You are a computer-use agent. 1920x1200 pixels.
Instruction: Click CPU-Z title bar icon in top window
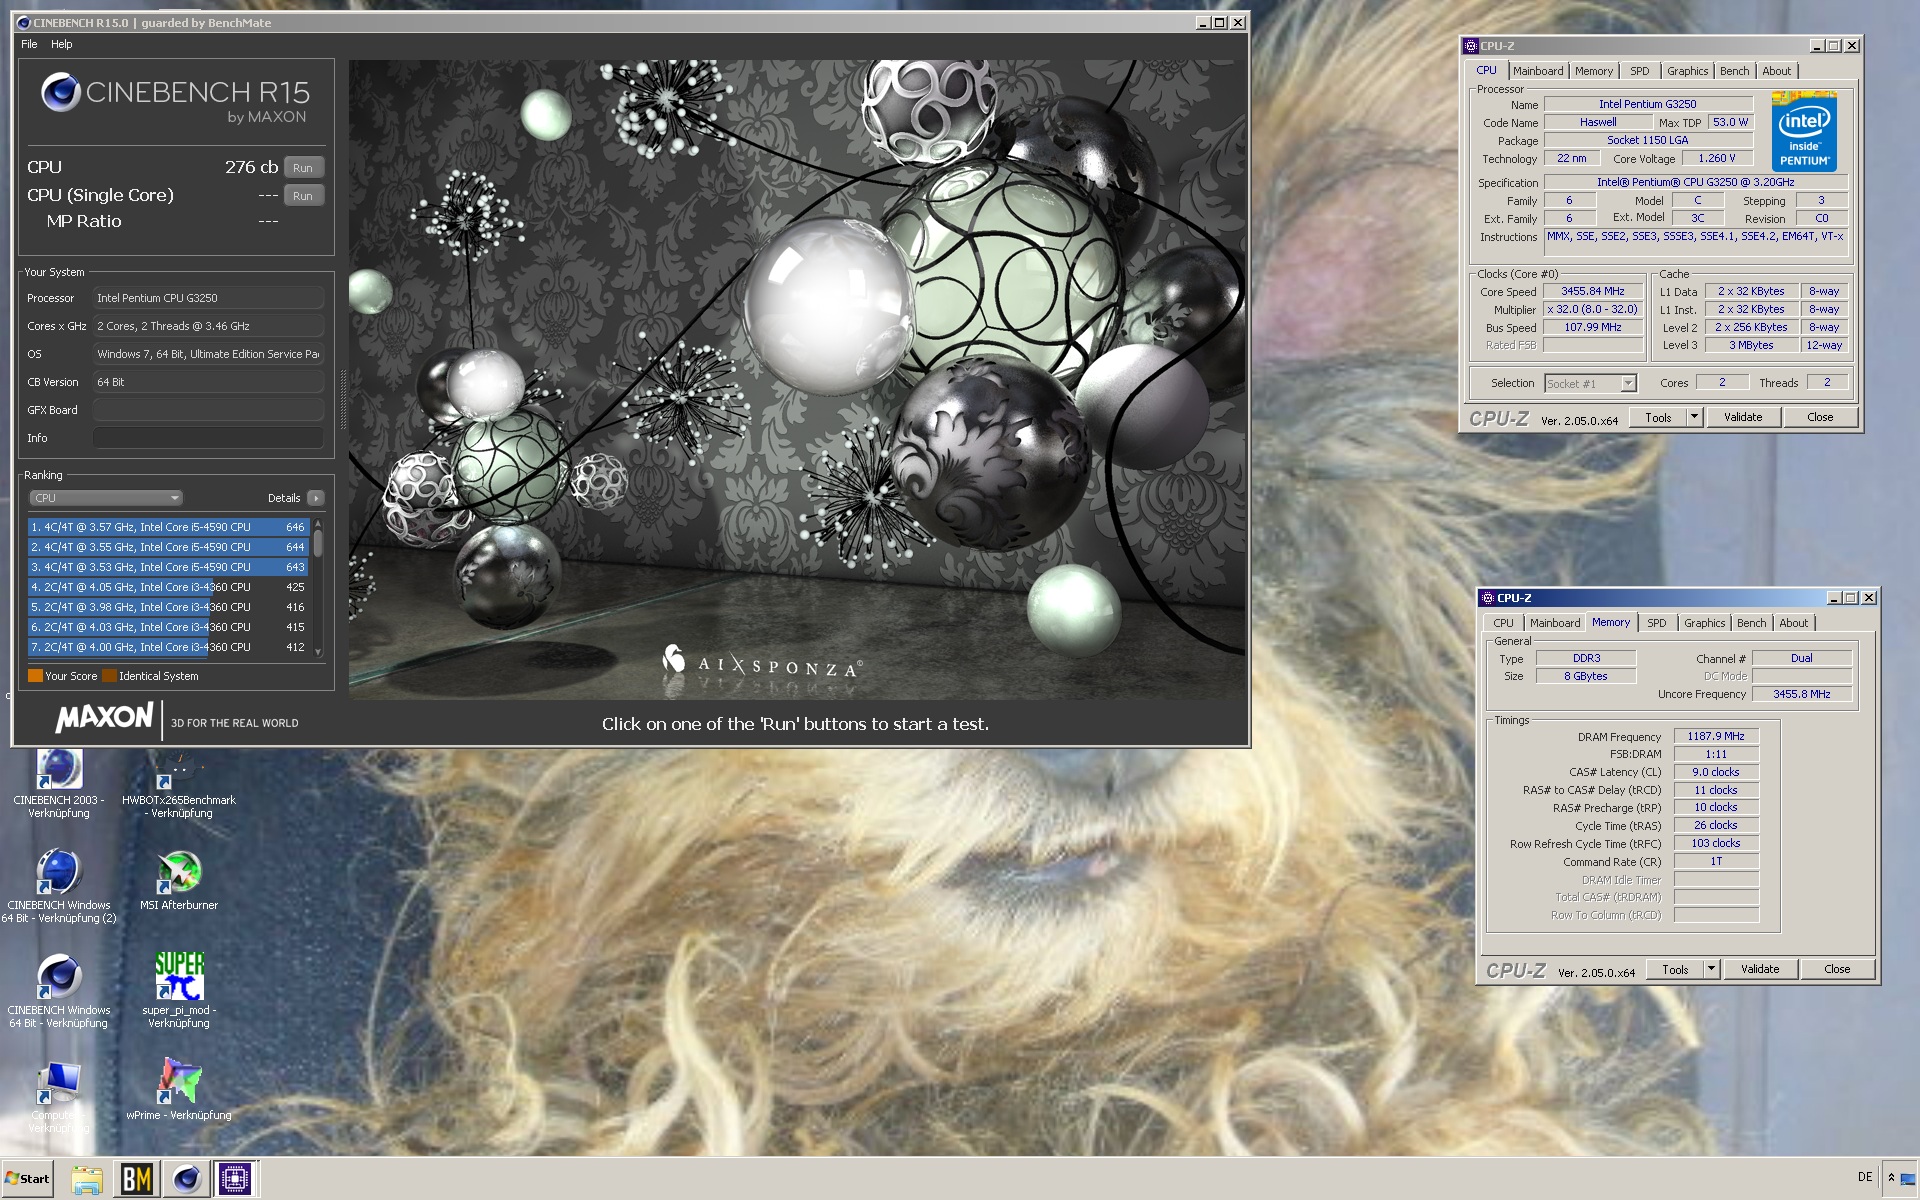pos(1470,46)
